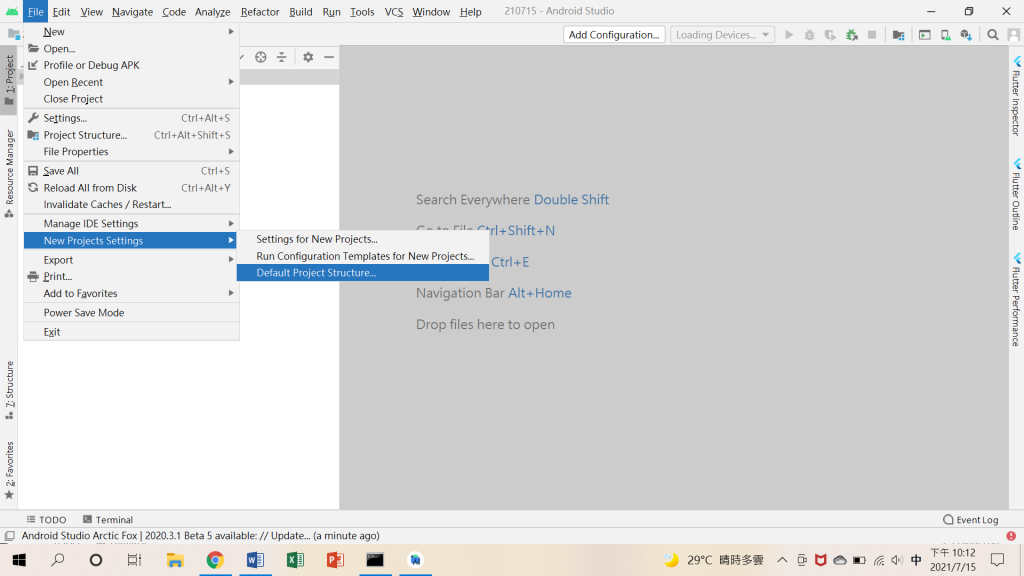The height and width of the screenshot is (576, 1024).
Task: Click Settings... in File menu
Action: tap(131, 118)
